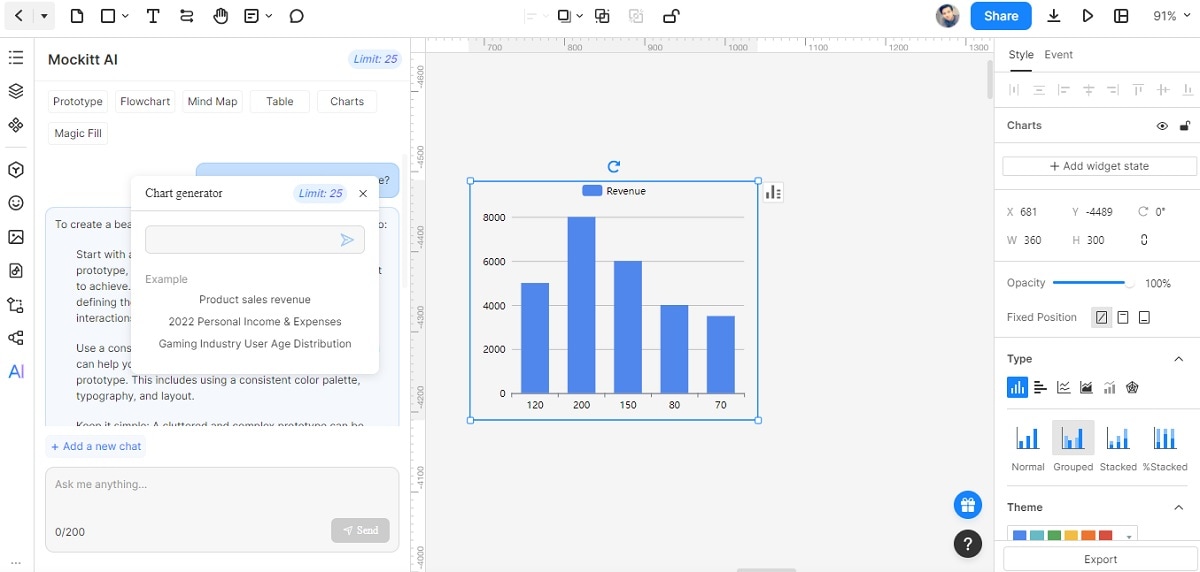Select the Prototype tab in Mockitt AI

coord(78,101)
